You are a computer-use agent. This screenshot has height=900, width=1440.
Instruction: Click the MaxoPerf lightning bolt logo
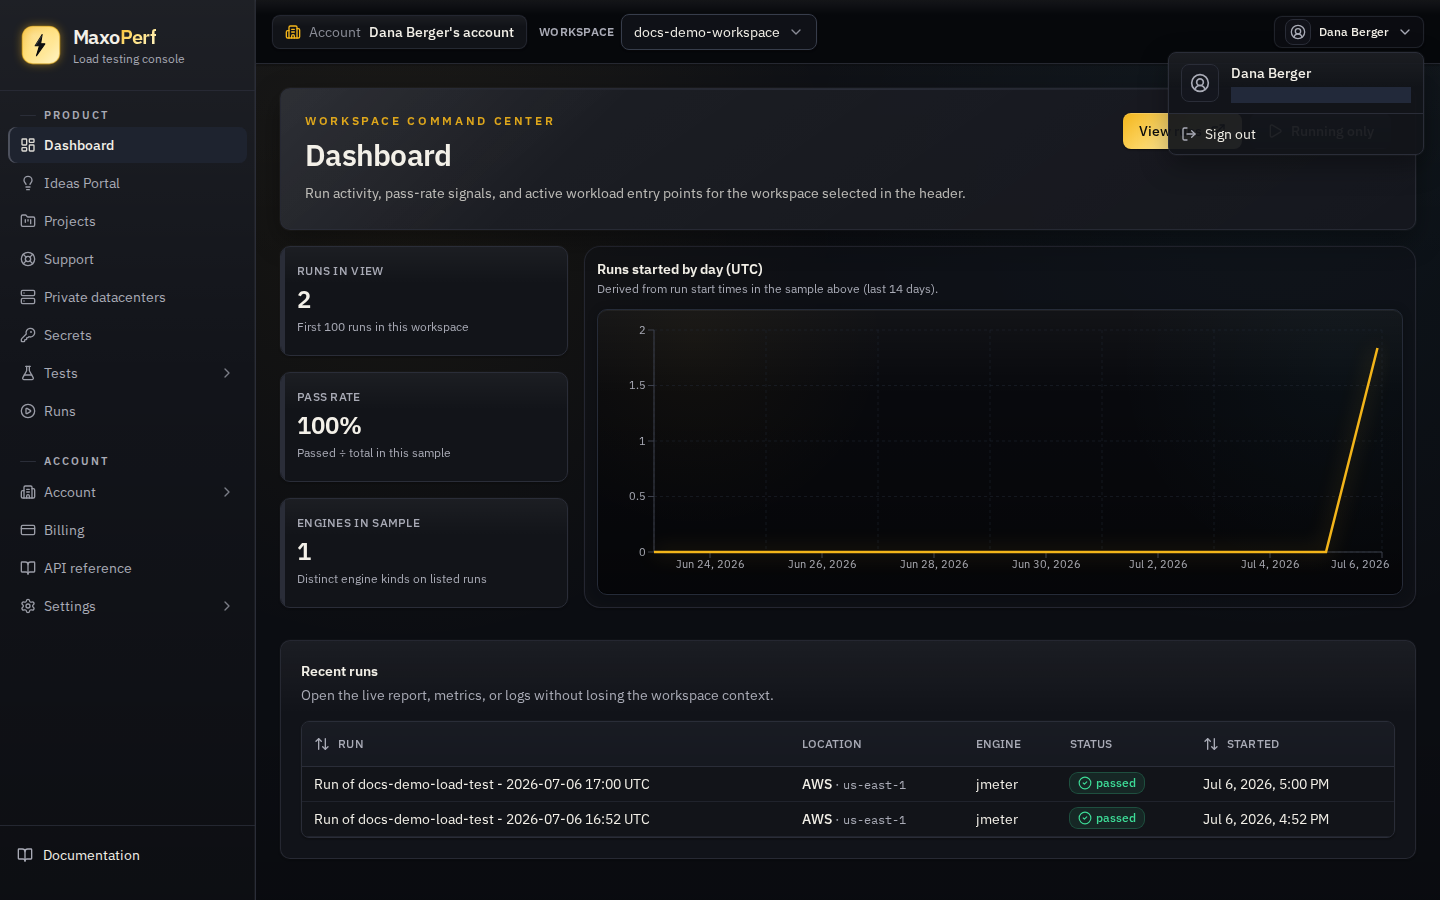pos(41,45)
